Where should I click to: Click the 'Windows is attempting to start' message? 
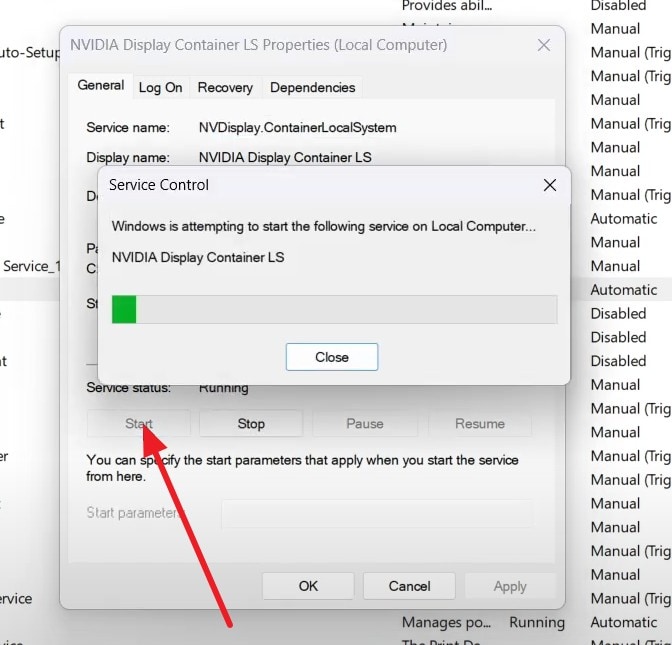[324, 226]
